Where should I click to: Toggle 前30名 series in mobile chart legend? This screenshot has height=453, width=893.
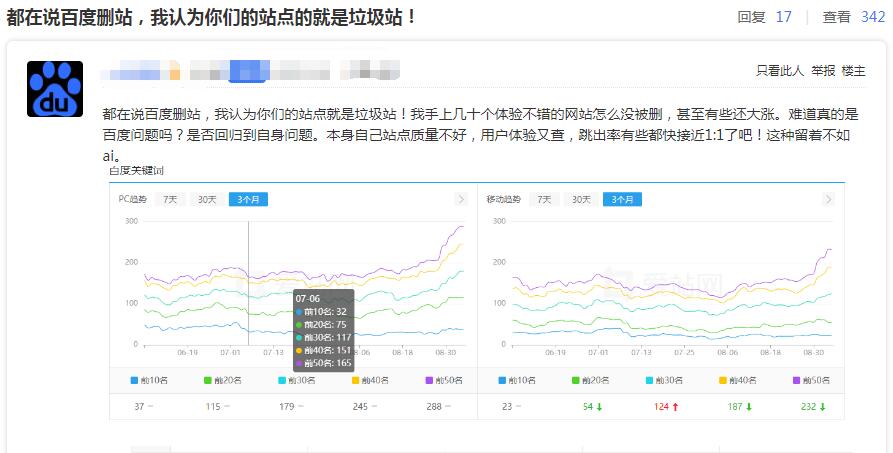[665, 380]
